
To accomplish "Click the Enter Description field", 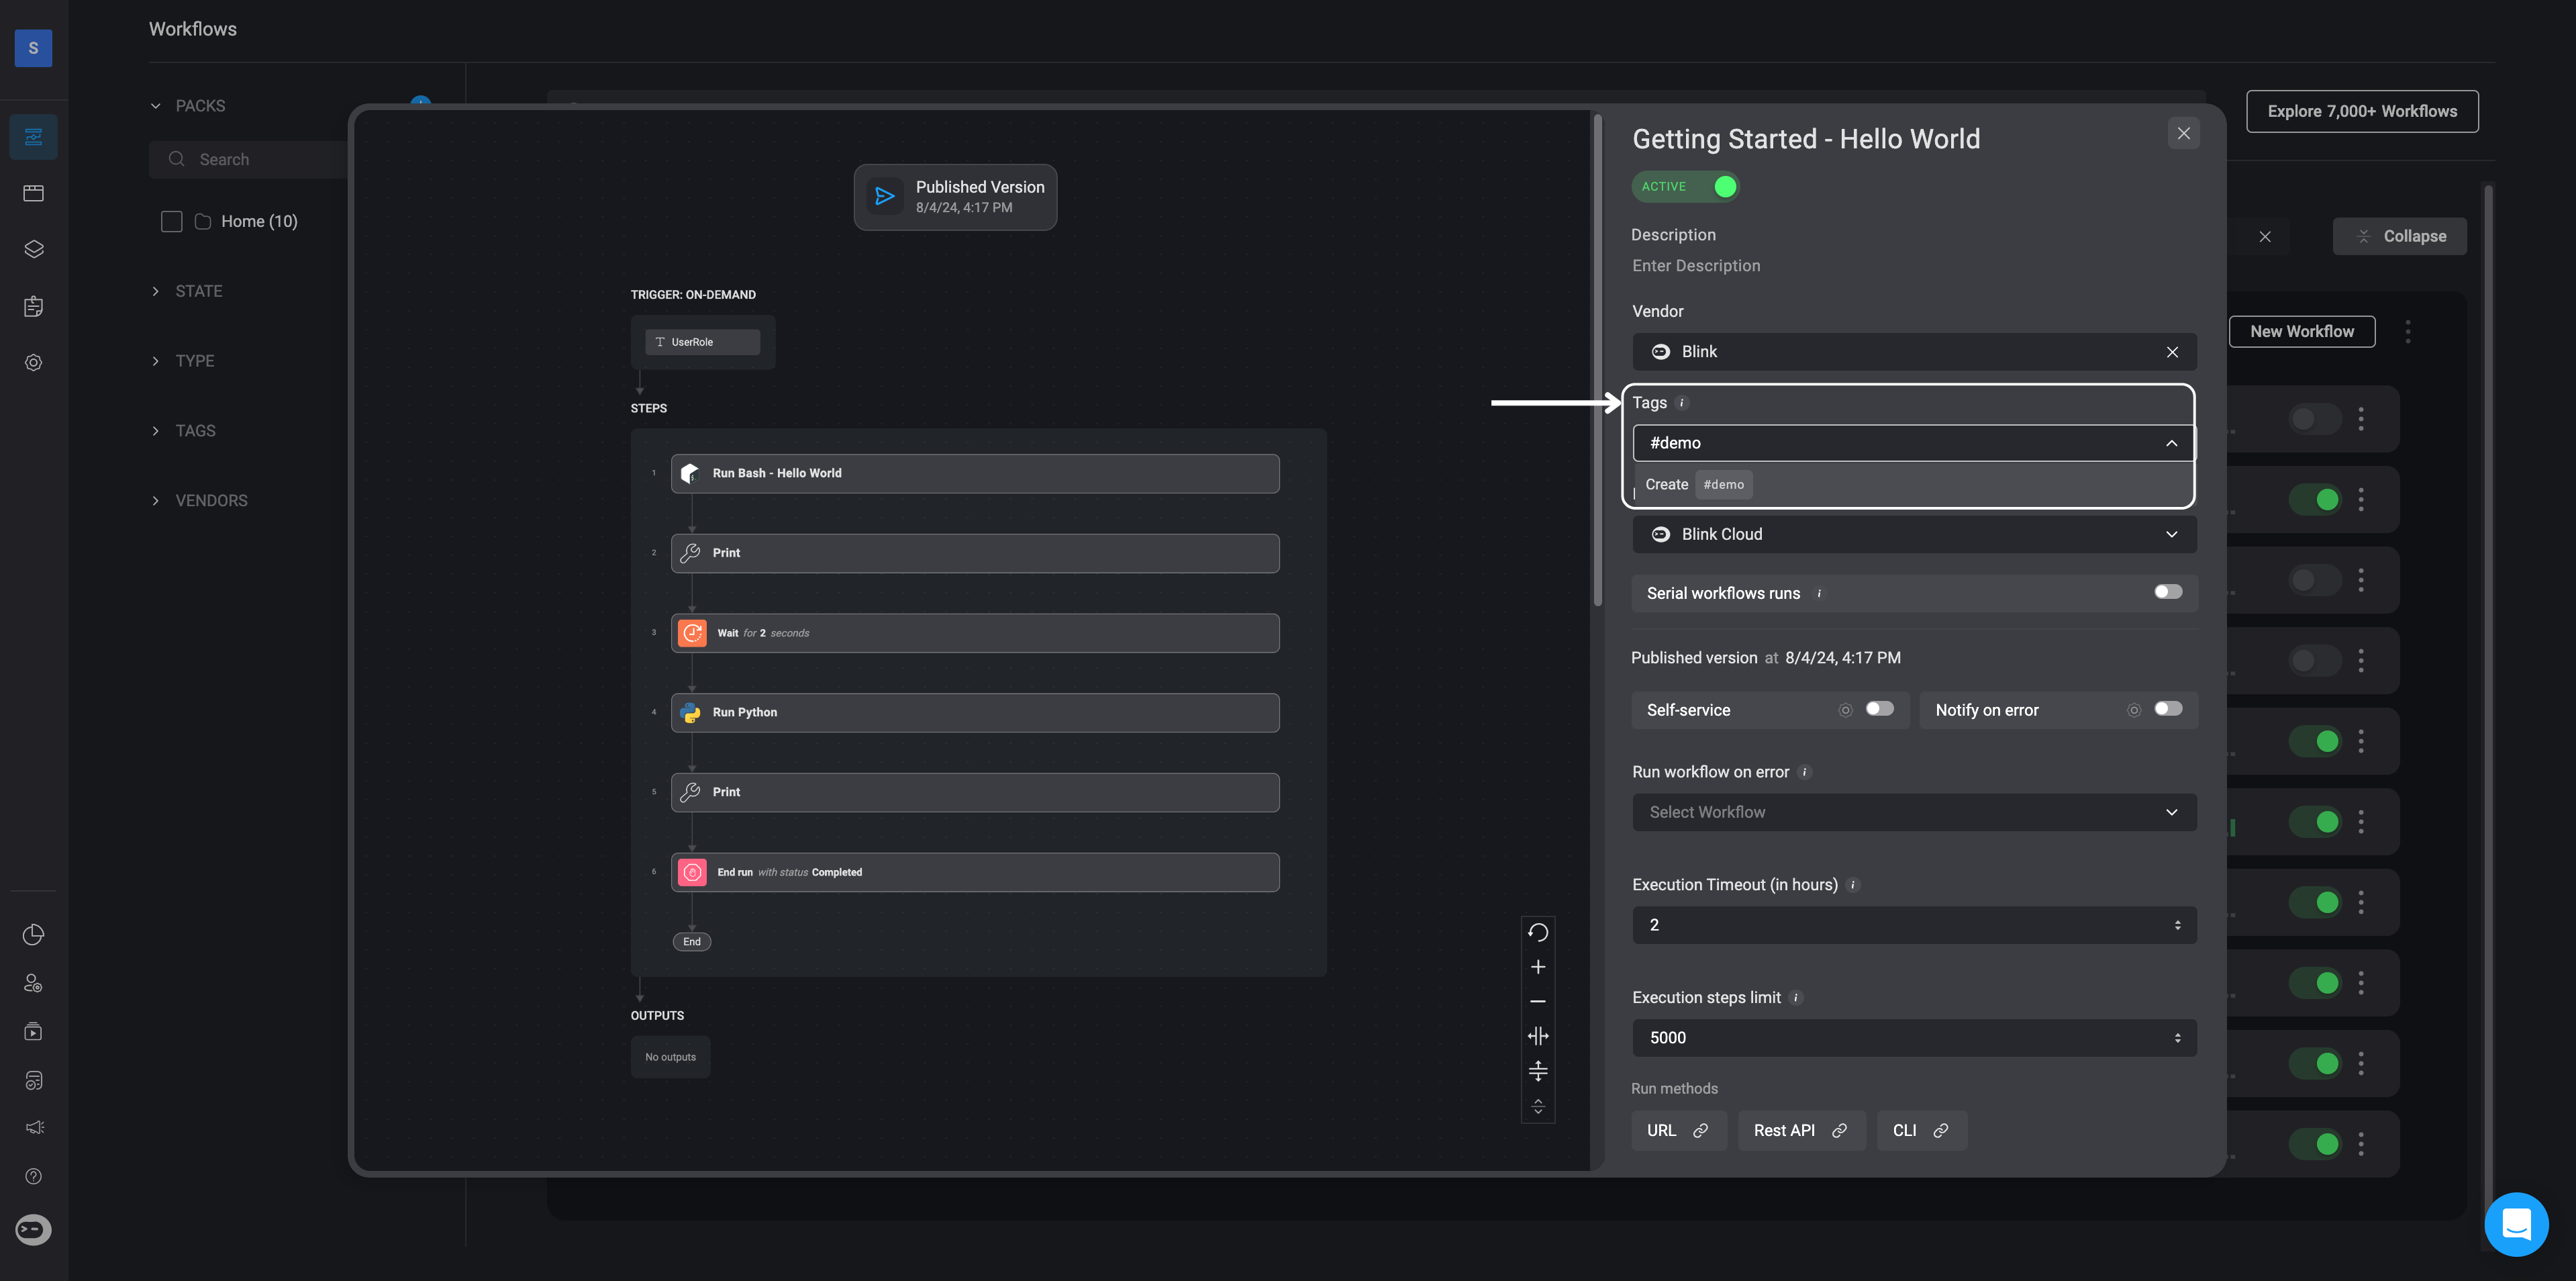I will (1696, 266).
